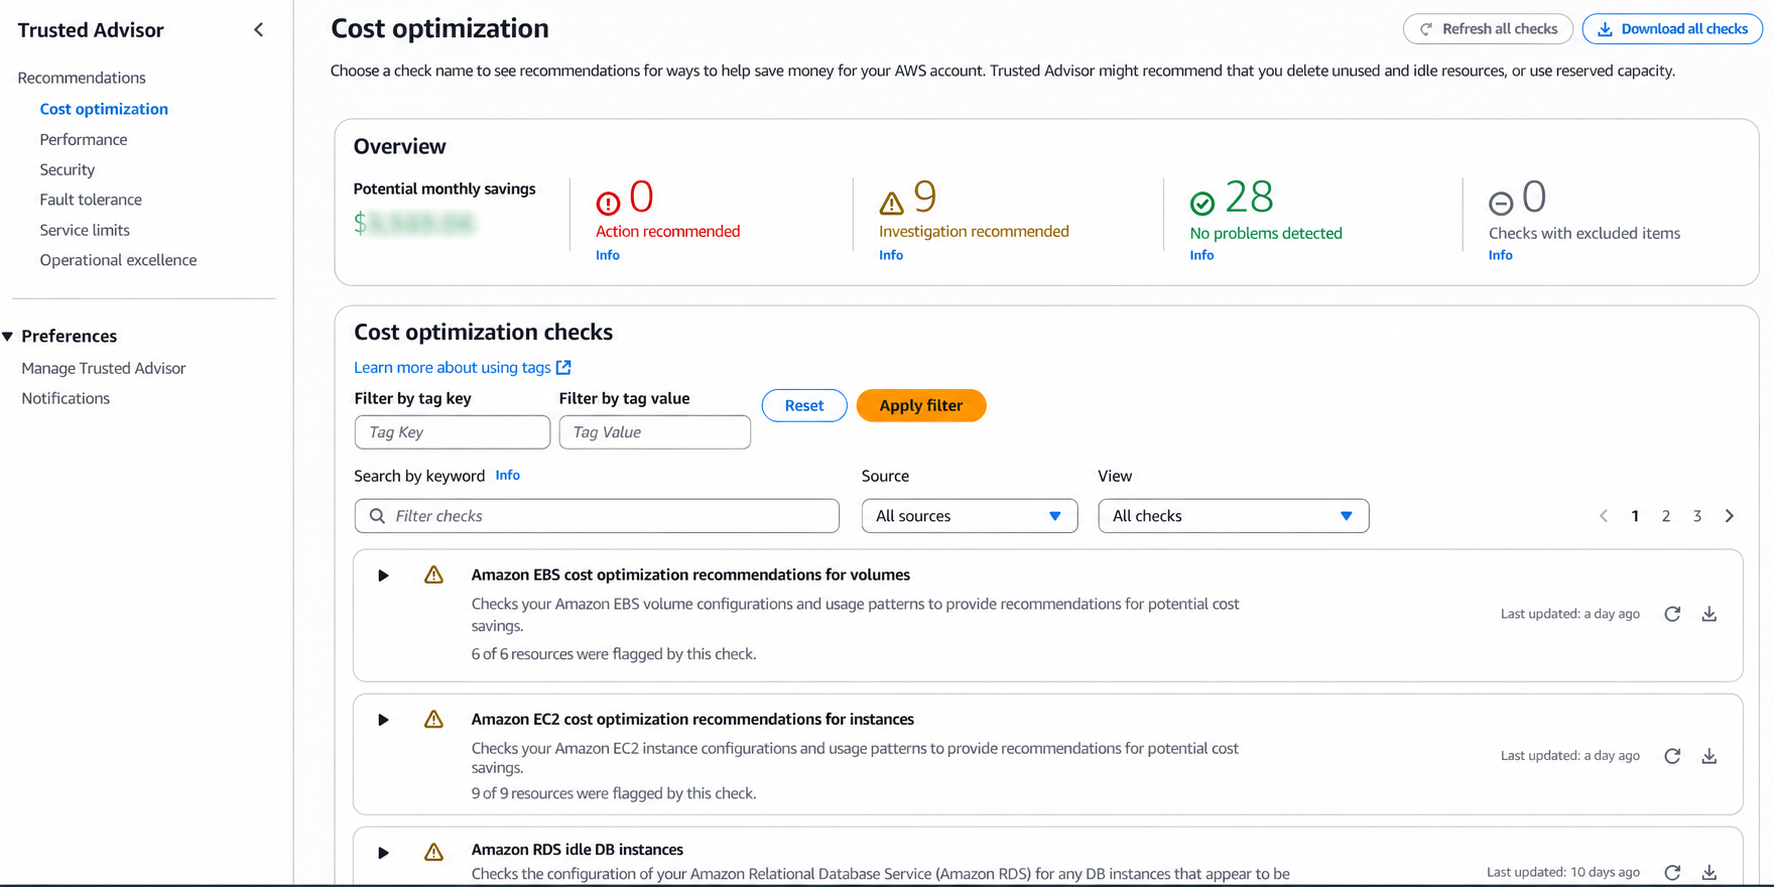Focus the Filter checks search box
Screen dimensions: 1774x887
(x=597, y=516)
